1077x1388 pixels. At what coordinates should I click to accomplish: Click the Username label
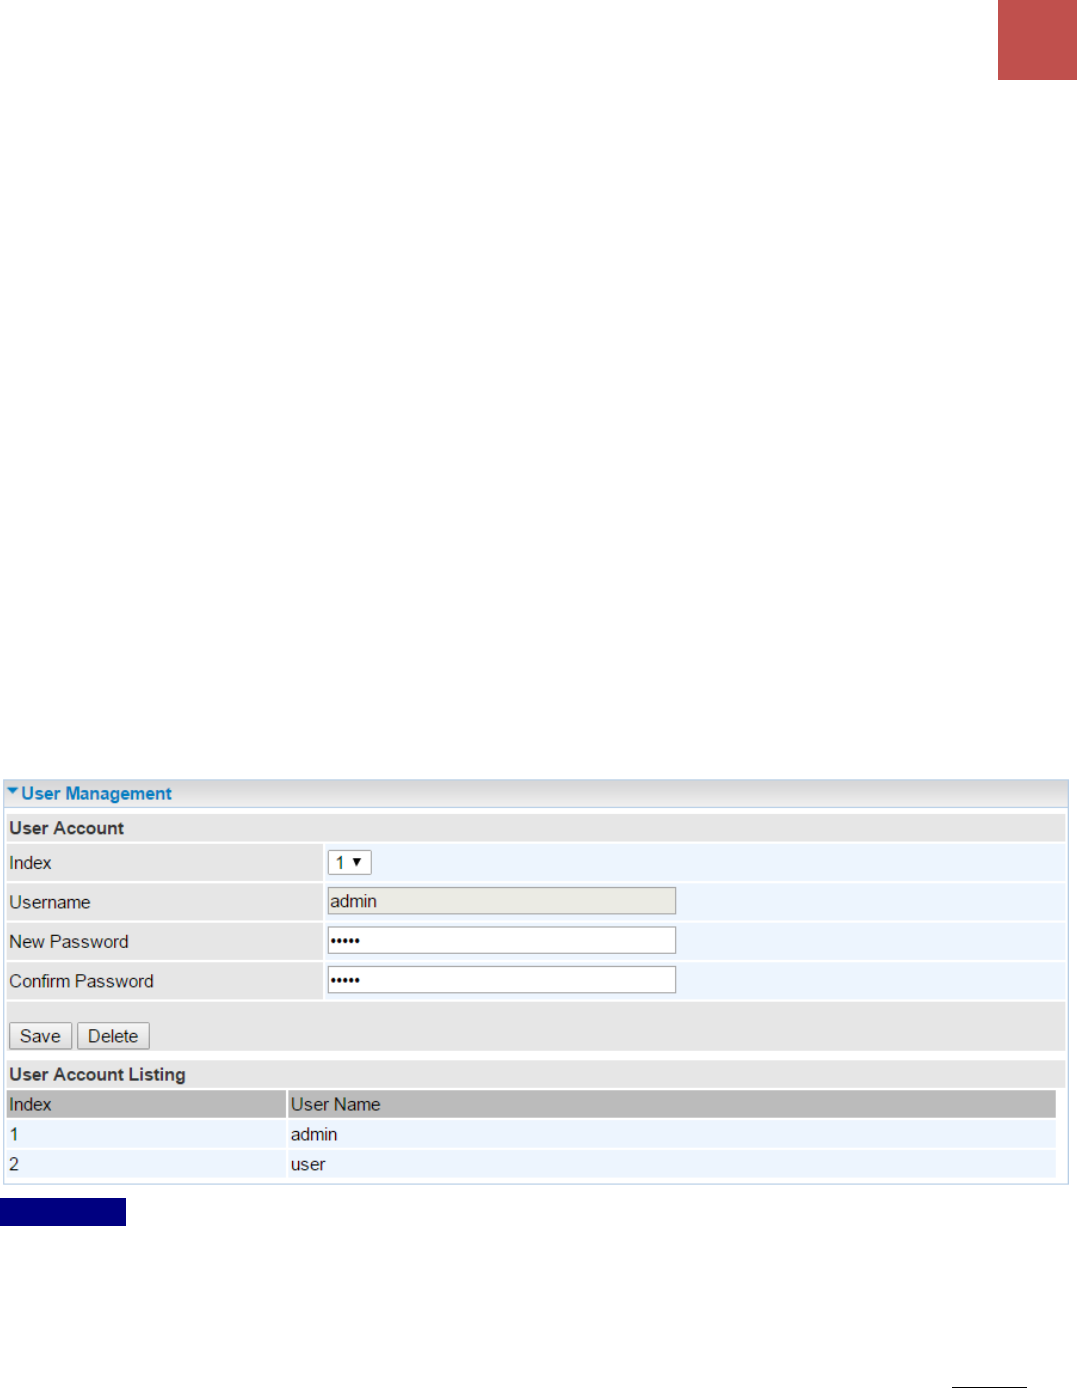50,902
